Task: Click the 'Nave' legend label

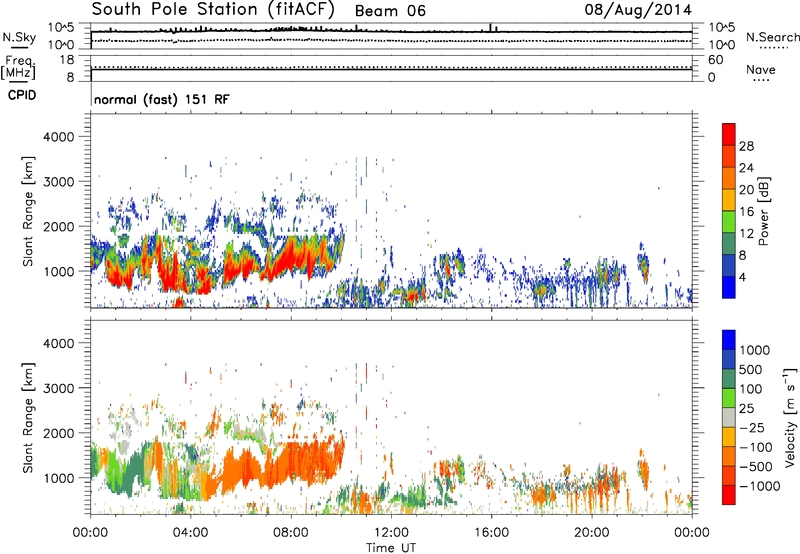Action: coord(761,69)
